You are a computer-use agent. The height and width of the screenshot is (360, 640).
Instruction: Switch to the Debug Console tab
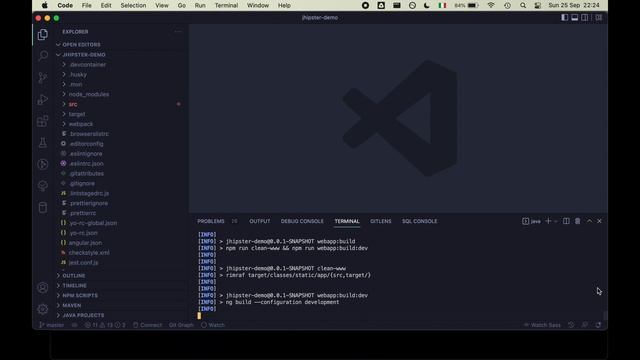coord(302,221)
